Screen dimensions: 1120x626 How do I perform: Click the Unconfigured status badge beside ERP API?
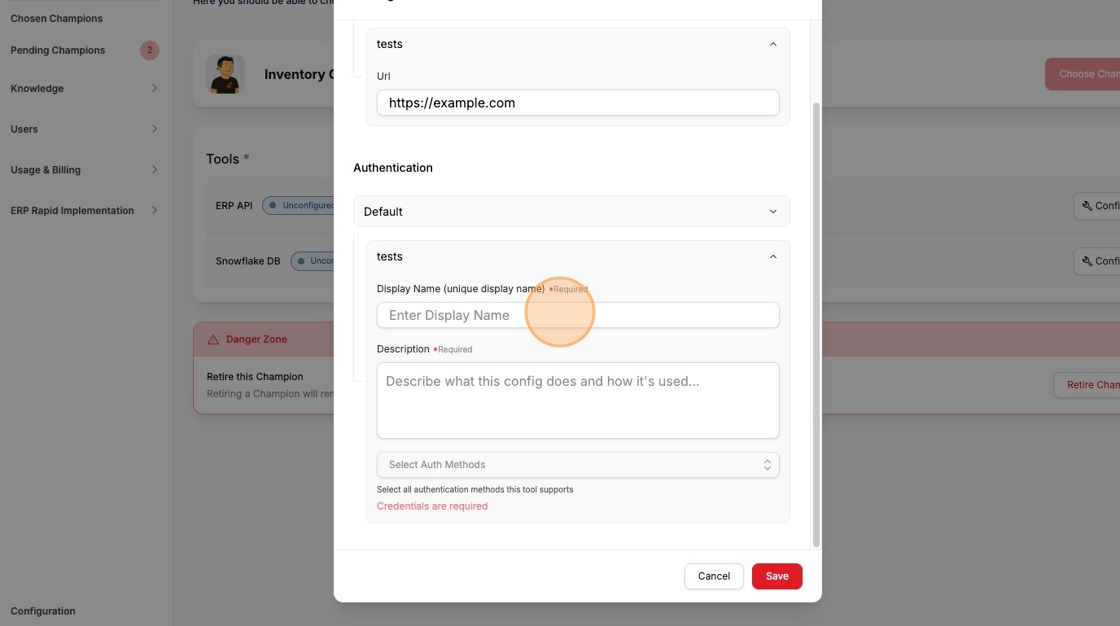(x=300, y=205)
